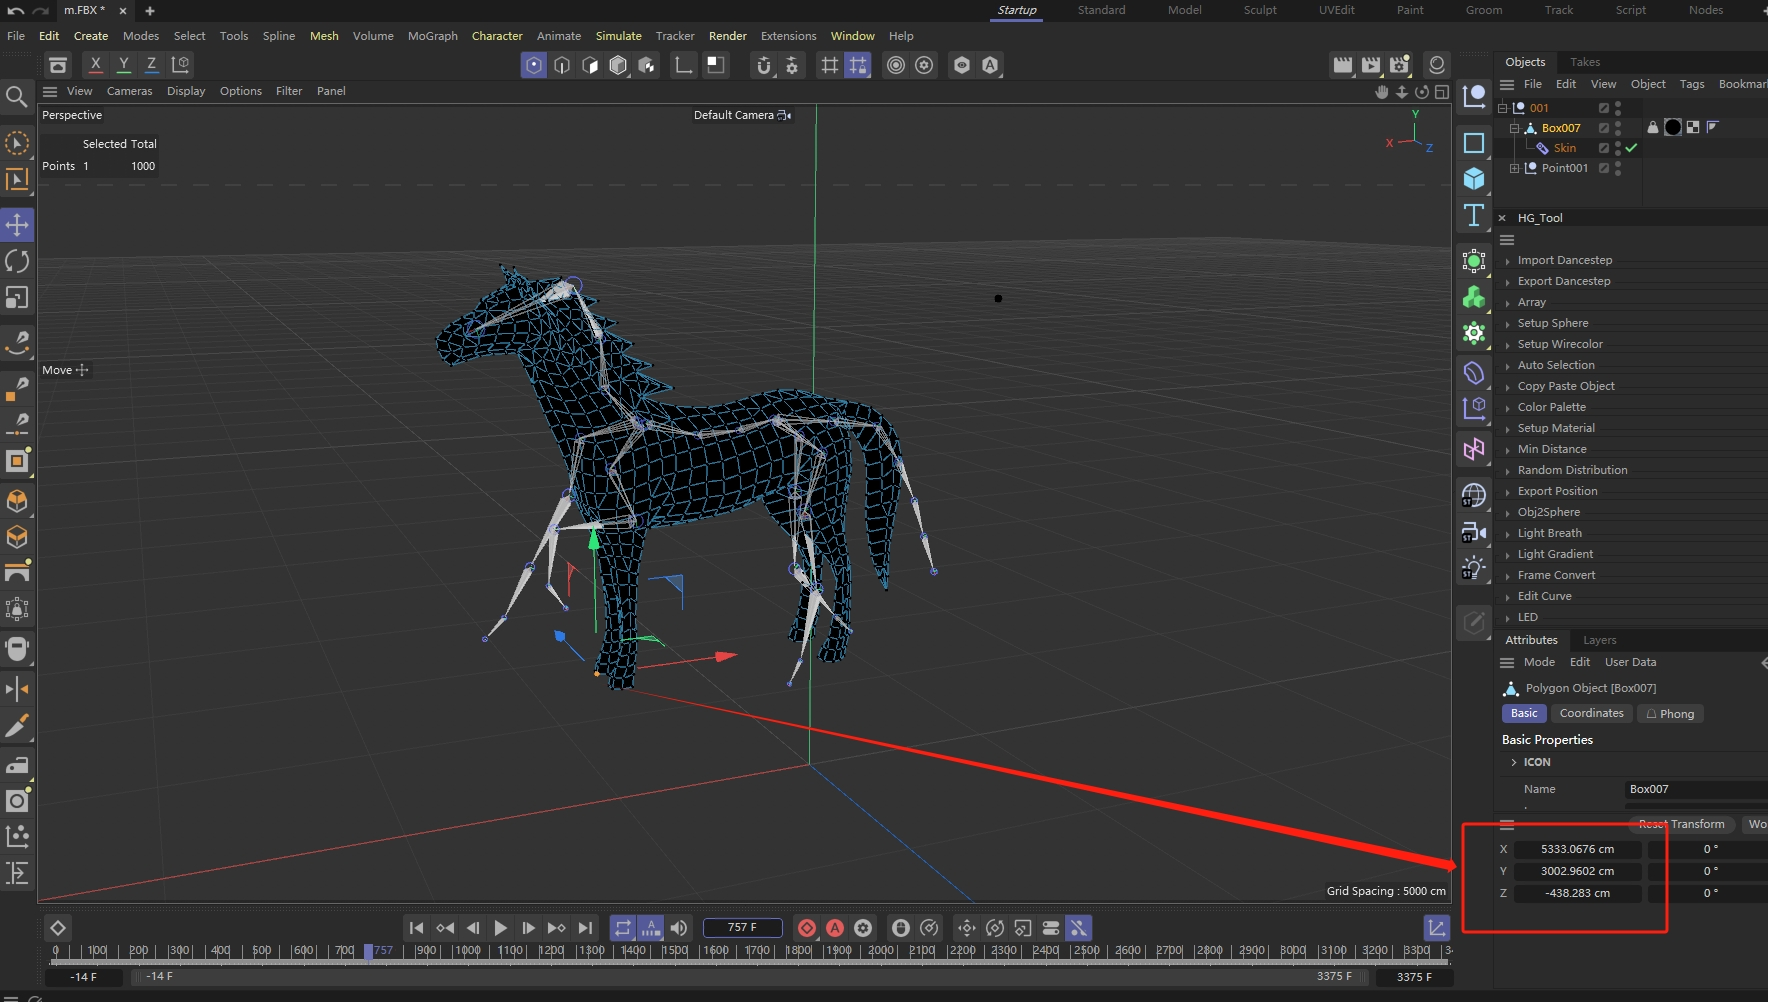Open the Simulate menu

(618, 36)
